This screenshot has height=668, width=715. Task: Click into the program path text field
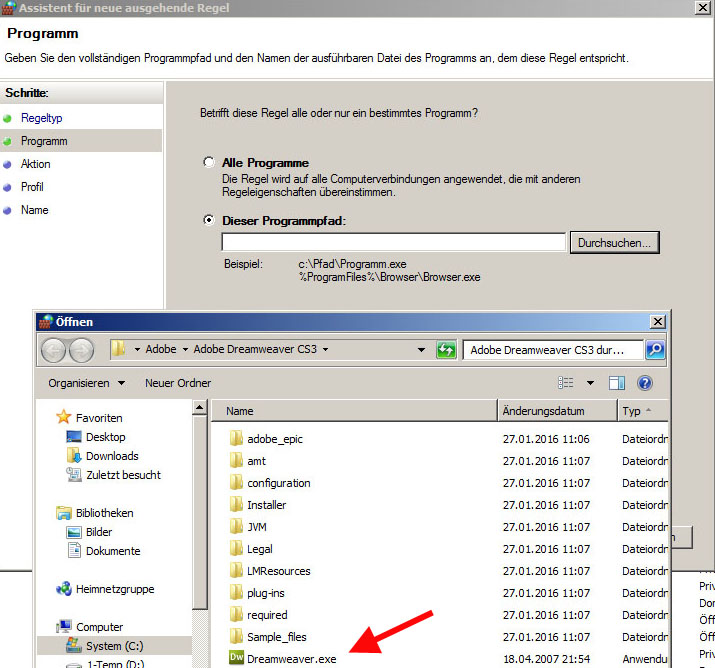394,242
